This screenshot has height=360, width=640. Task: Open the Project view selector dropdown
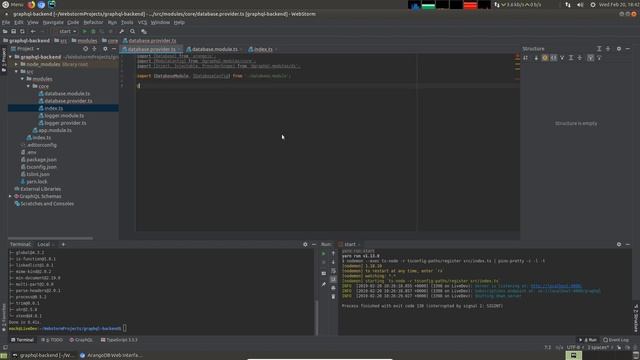(x=26, y=49)
